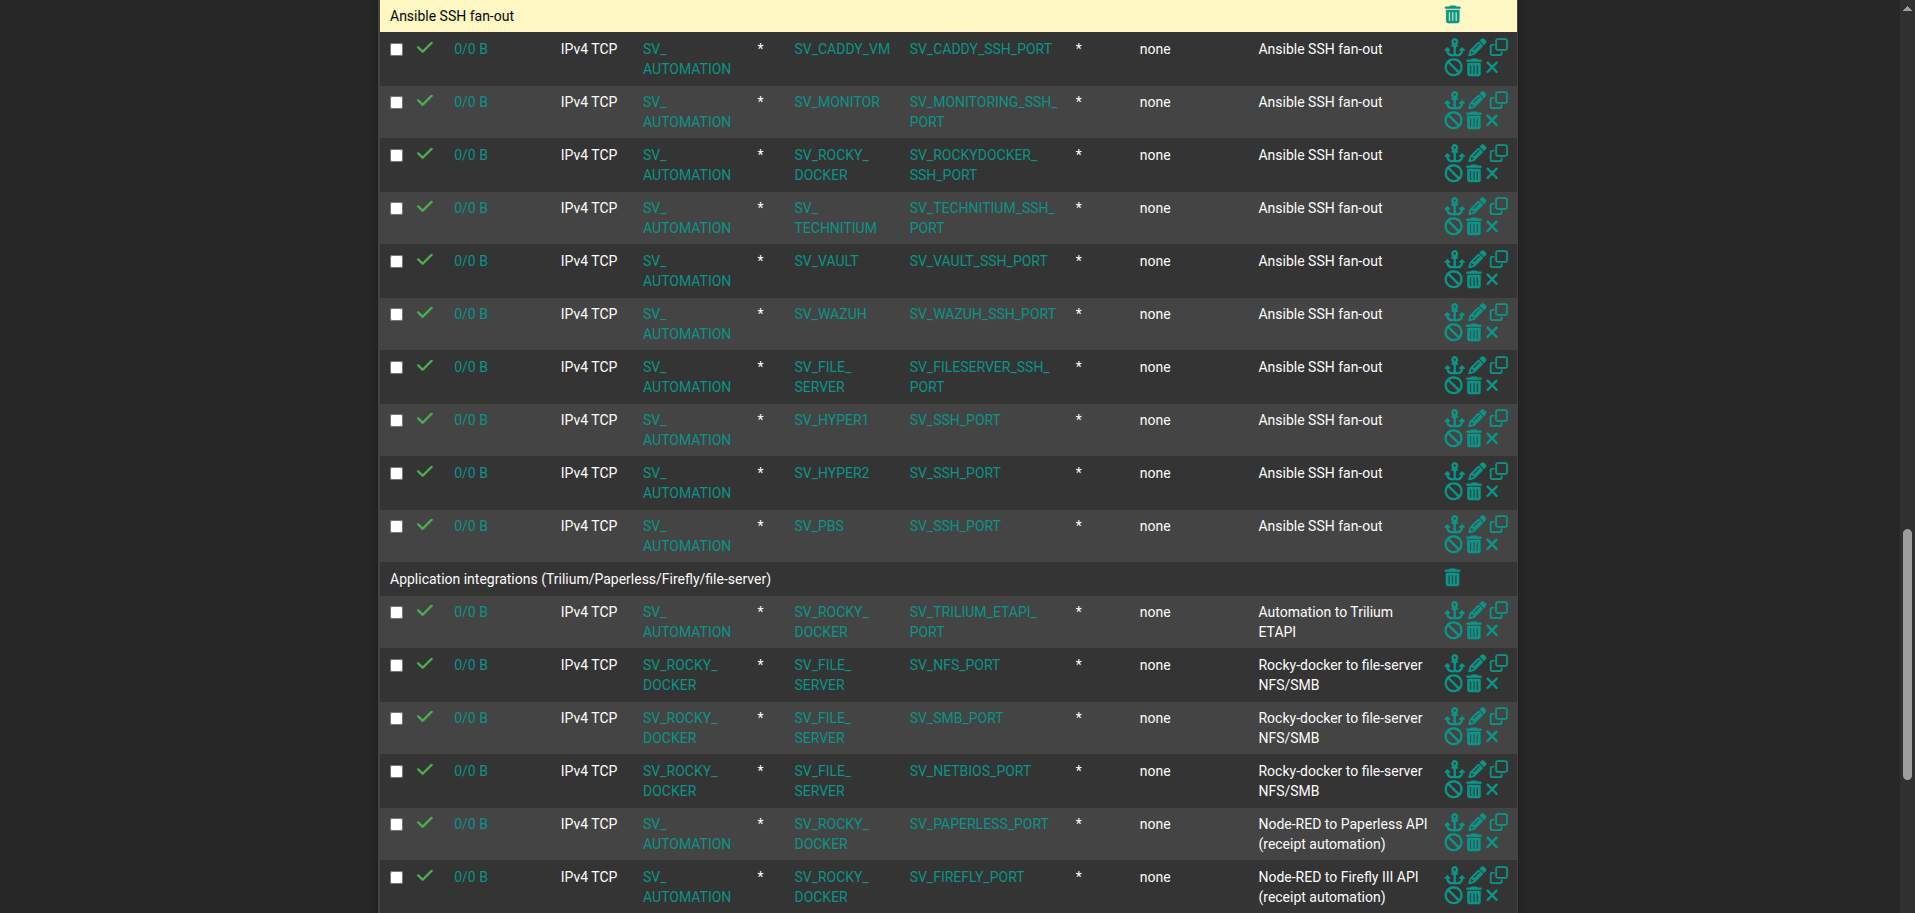Viewport: 1915px width, 913px height.
Task: Open the SV_PAPERLESS_PORT alias link
Action: [978, 824]
